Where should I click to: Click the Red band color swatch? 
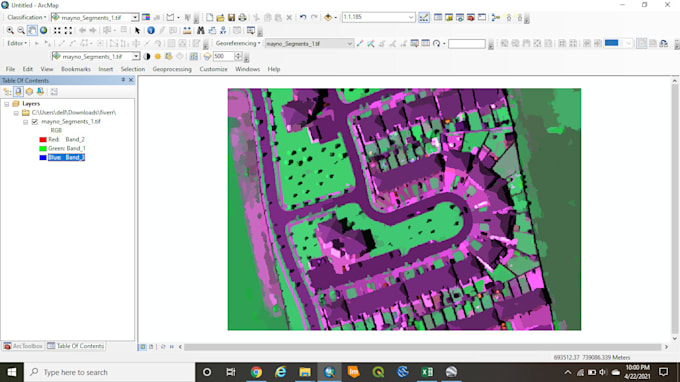click(43, 140)
